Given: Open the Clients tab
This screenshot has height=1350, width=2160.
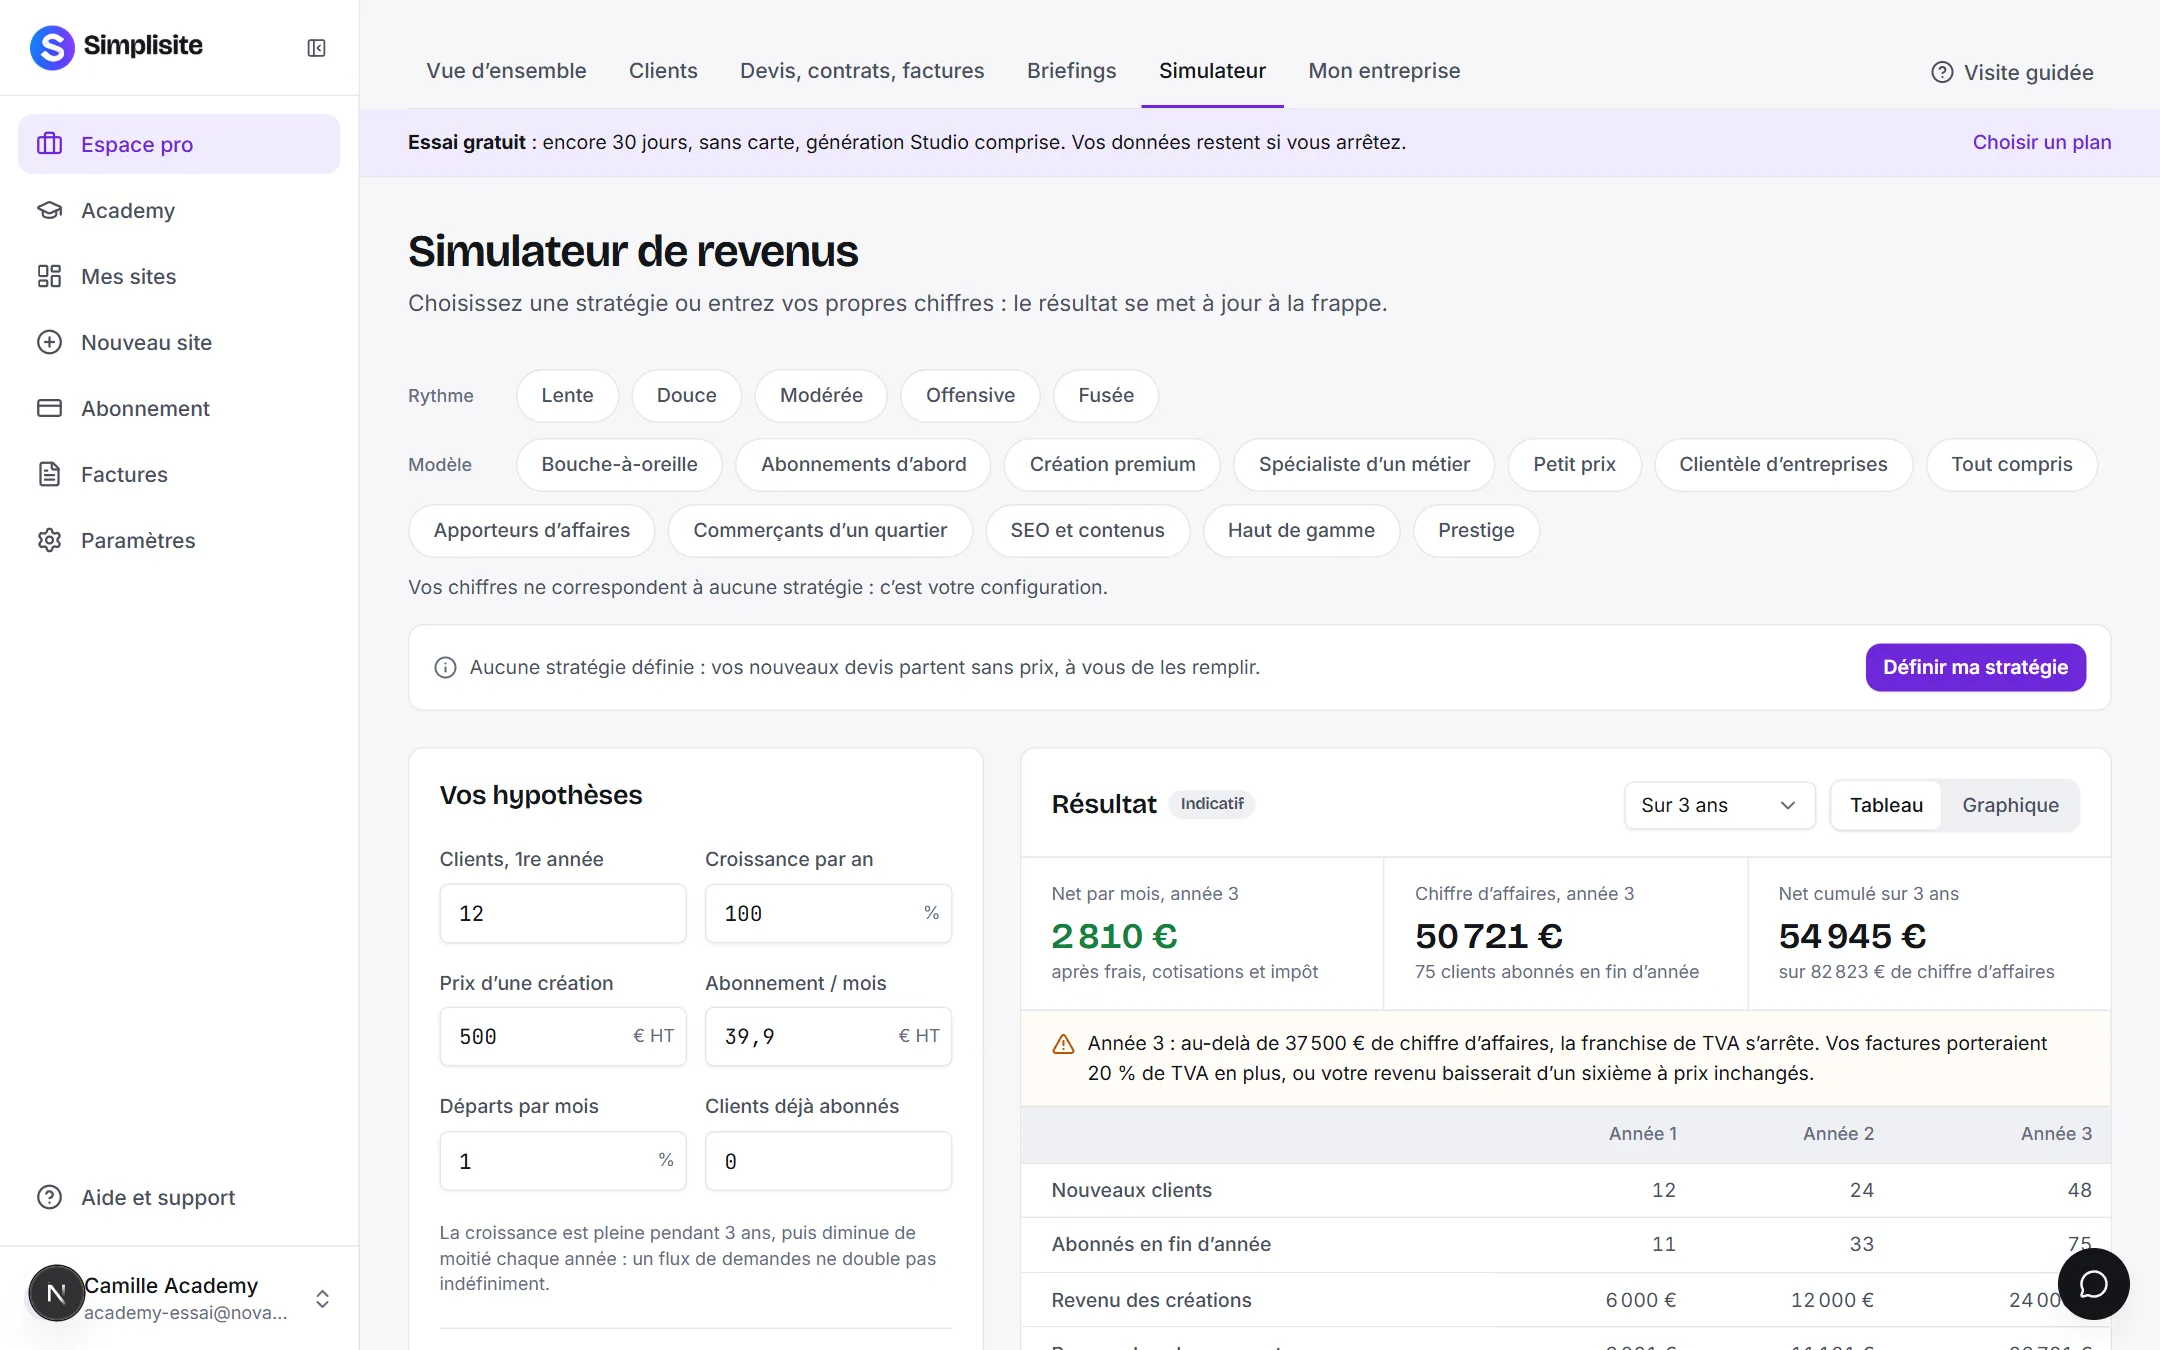Looking at the screenshot, I should pos(663,71).
